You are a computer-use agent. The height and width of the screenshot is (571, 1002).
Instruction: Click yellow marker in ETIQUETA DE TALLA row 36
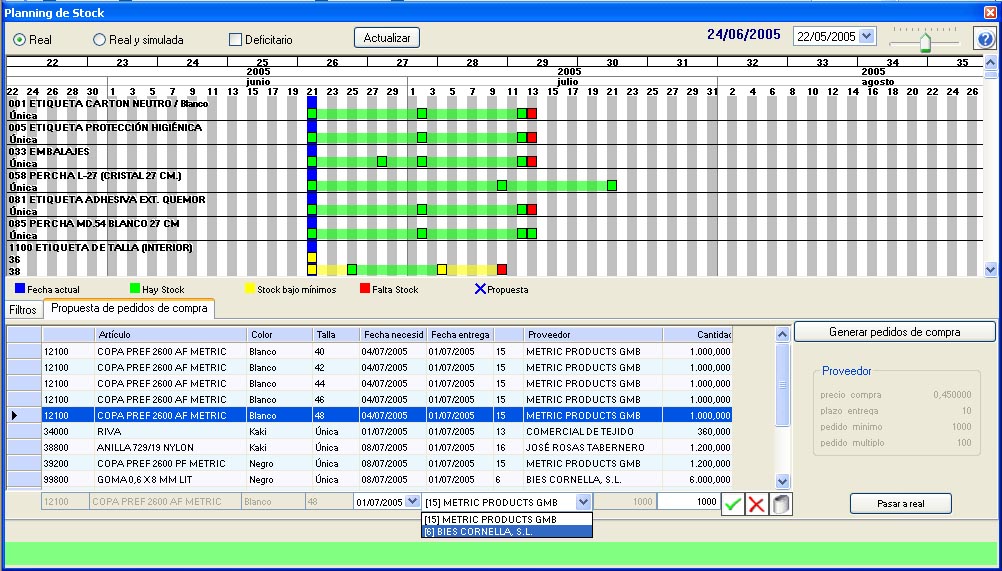(312, 258)
